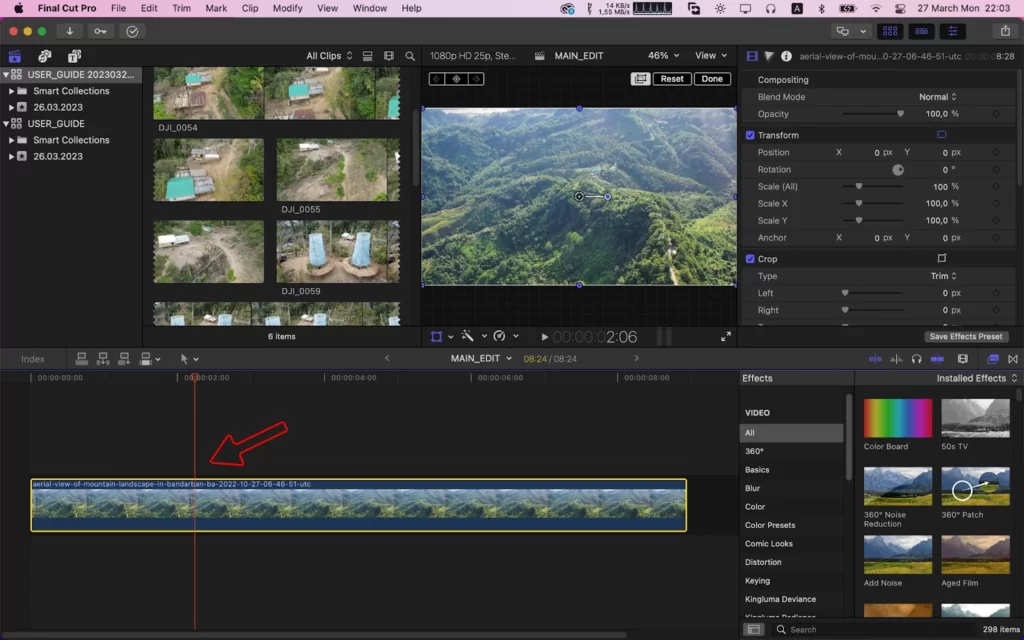Screen dimensions: 1024x640
Task: Show the titles and generators sidebar icon
Action: click(x=74, y=56)
